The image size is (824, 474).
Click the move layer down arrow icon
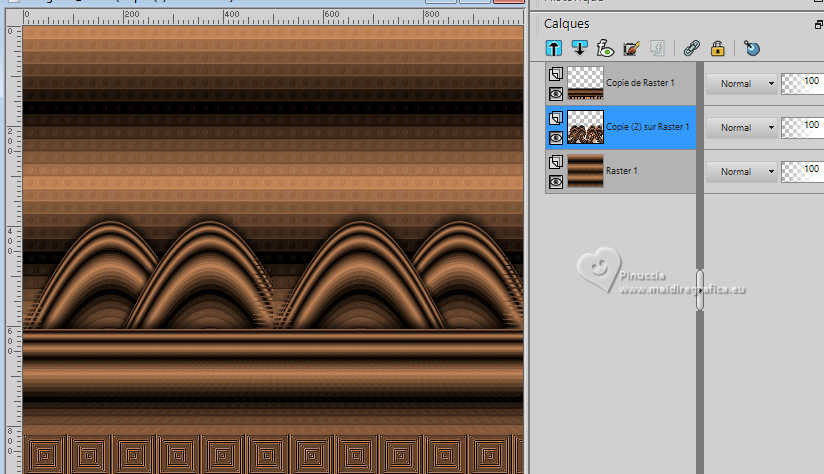579,47
